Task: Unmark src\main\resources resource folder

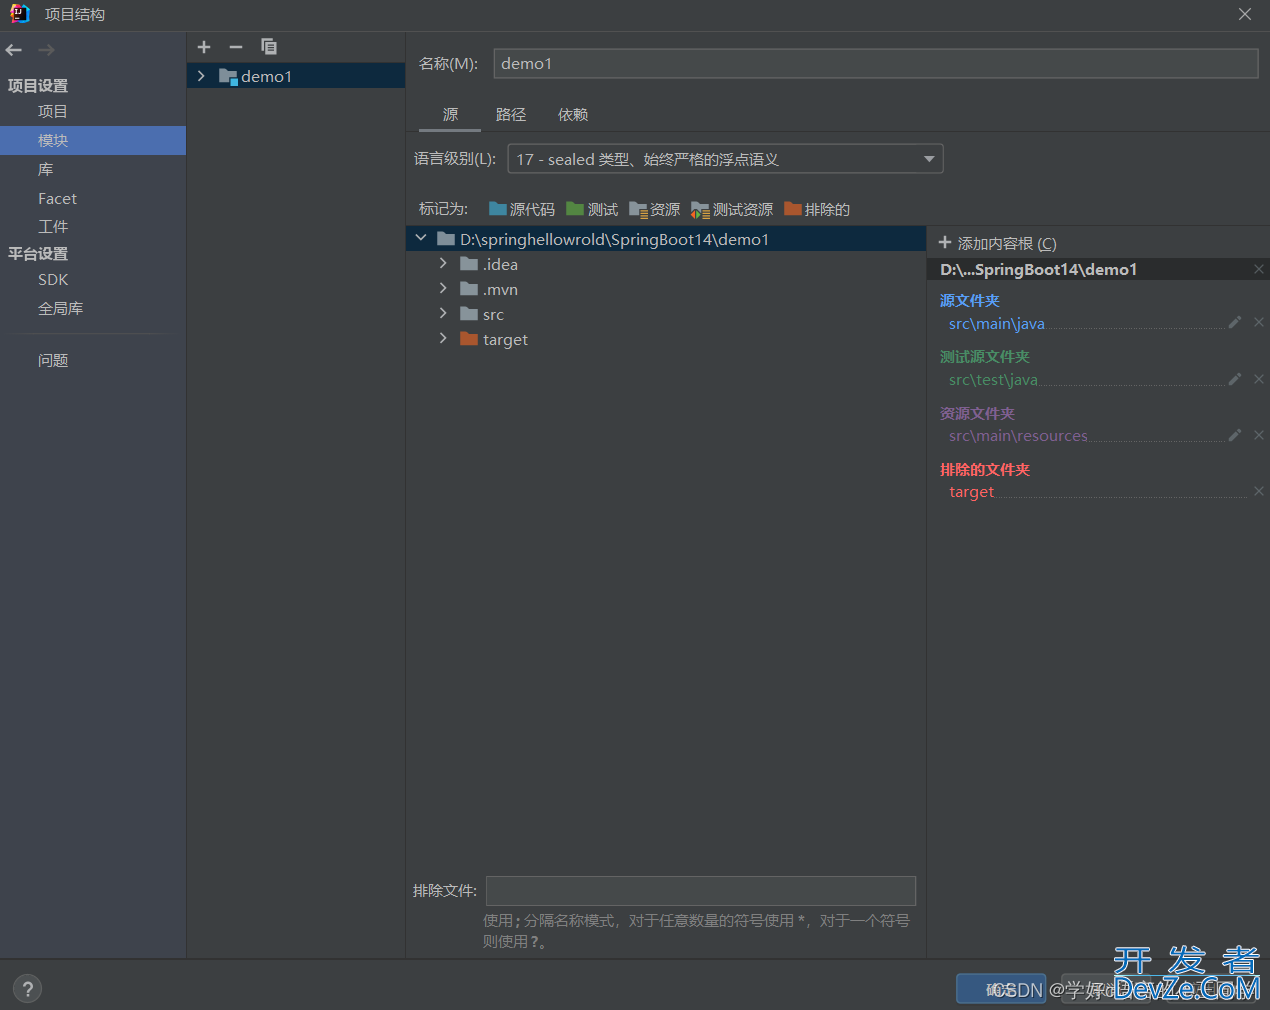Action: [x=1259, y=435]
